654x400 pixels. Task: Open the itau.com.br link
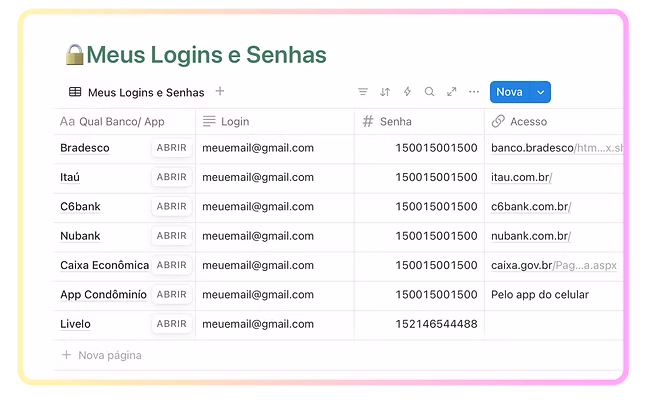pos(520,178)
